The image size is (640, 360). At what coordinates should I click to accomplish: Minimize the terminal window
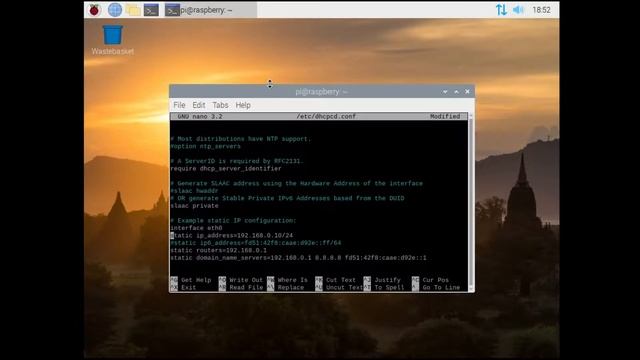[445, 92]
